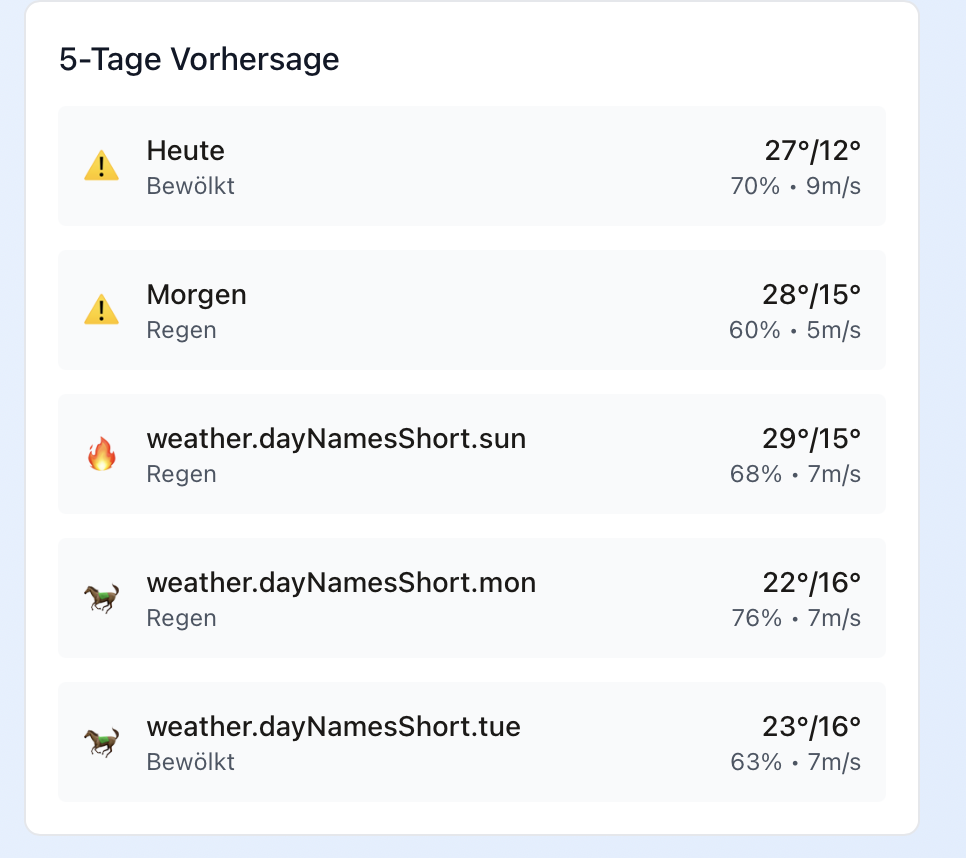This screenshot has width=966, height=858.
Task: Click the Bewölkt condition under Heute
Action: click(190, 186)
